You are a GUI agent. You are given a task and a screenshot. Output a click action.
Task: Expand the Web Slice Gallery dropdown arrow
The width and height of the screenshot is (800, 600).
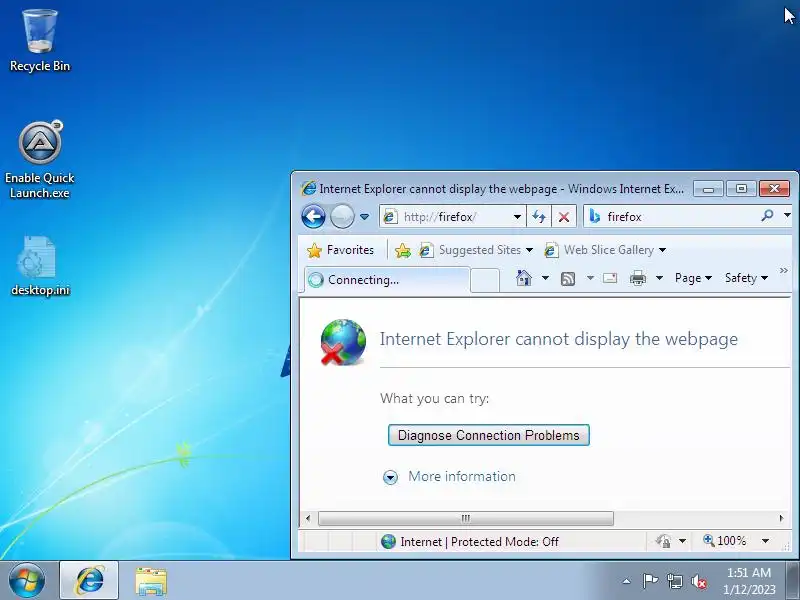[x=662, y=250]
